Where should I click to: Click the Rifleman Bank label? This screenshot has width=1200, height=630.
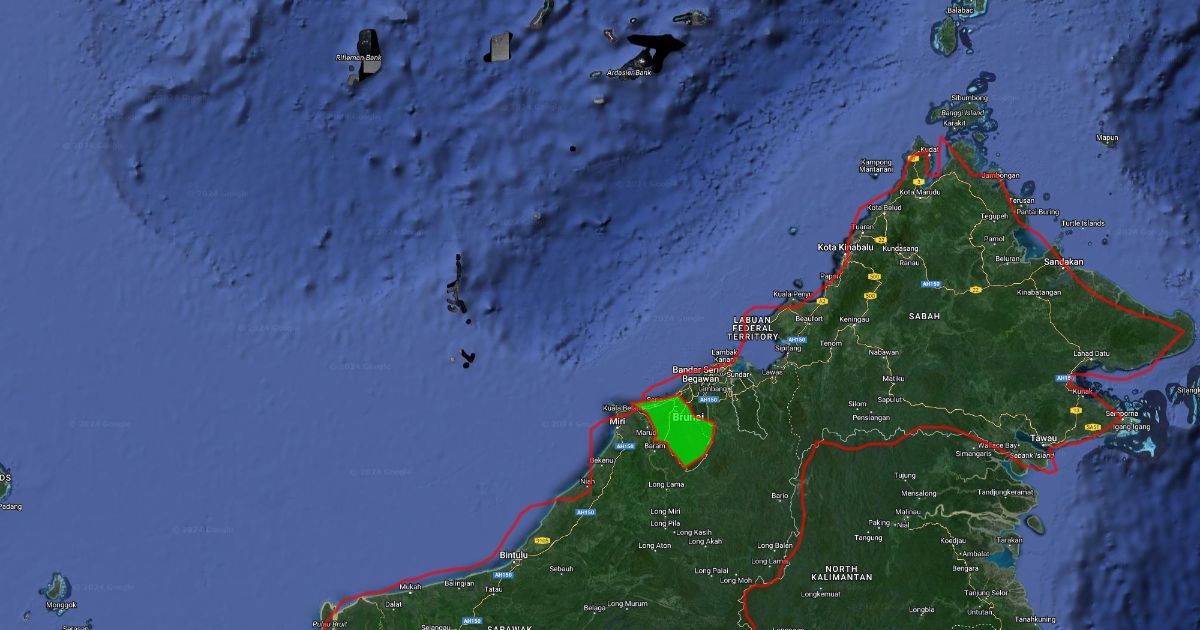pyautogui.click(x=358, y=58)
